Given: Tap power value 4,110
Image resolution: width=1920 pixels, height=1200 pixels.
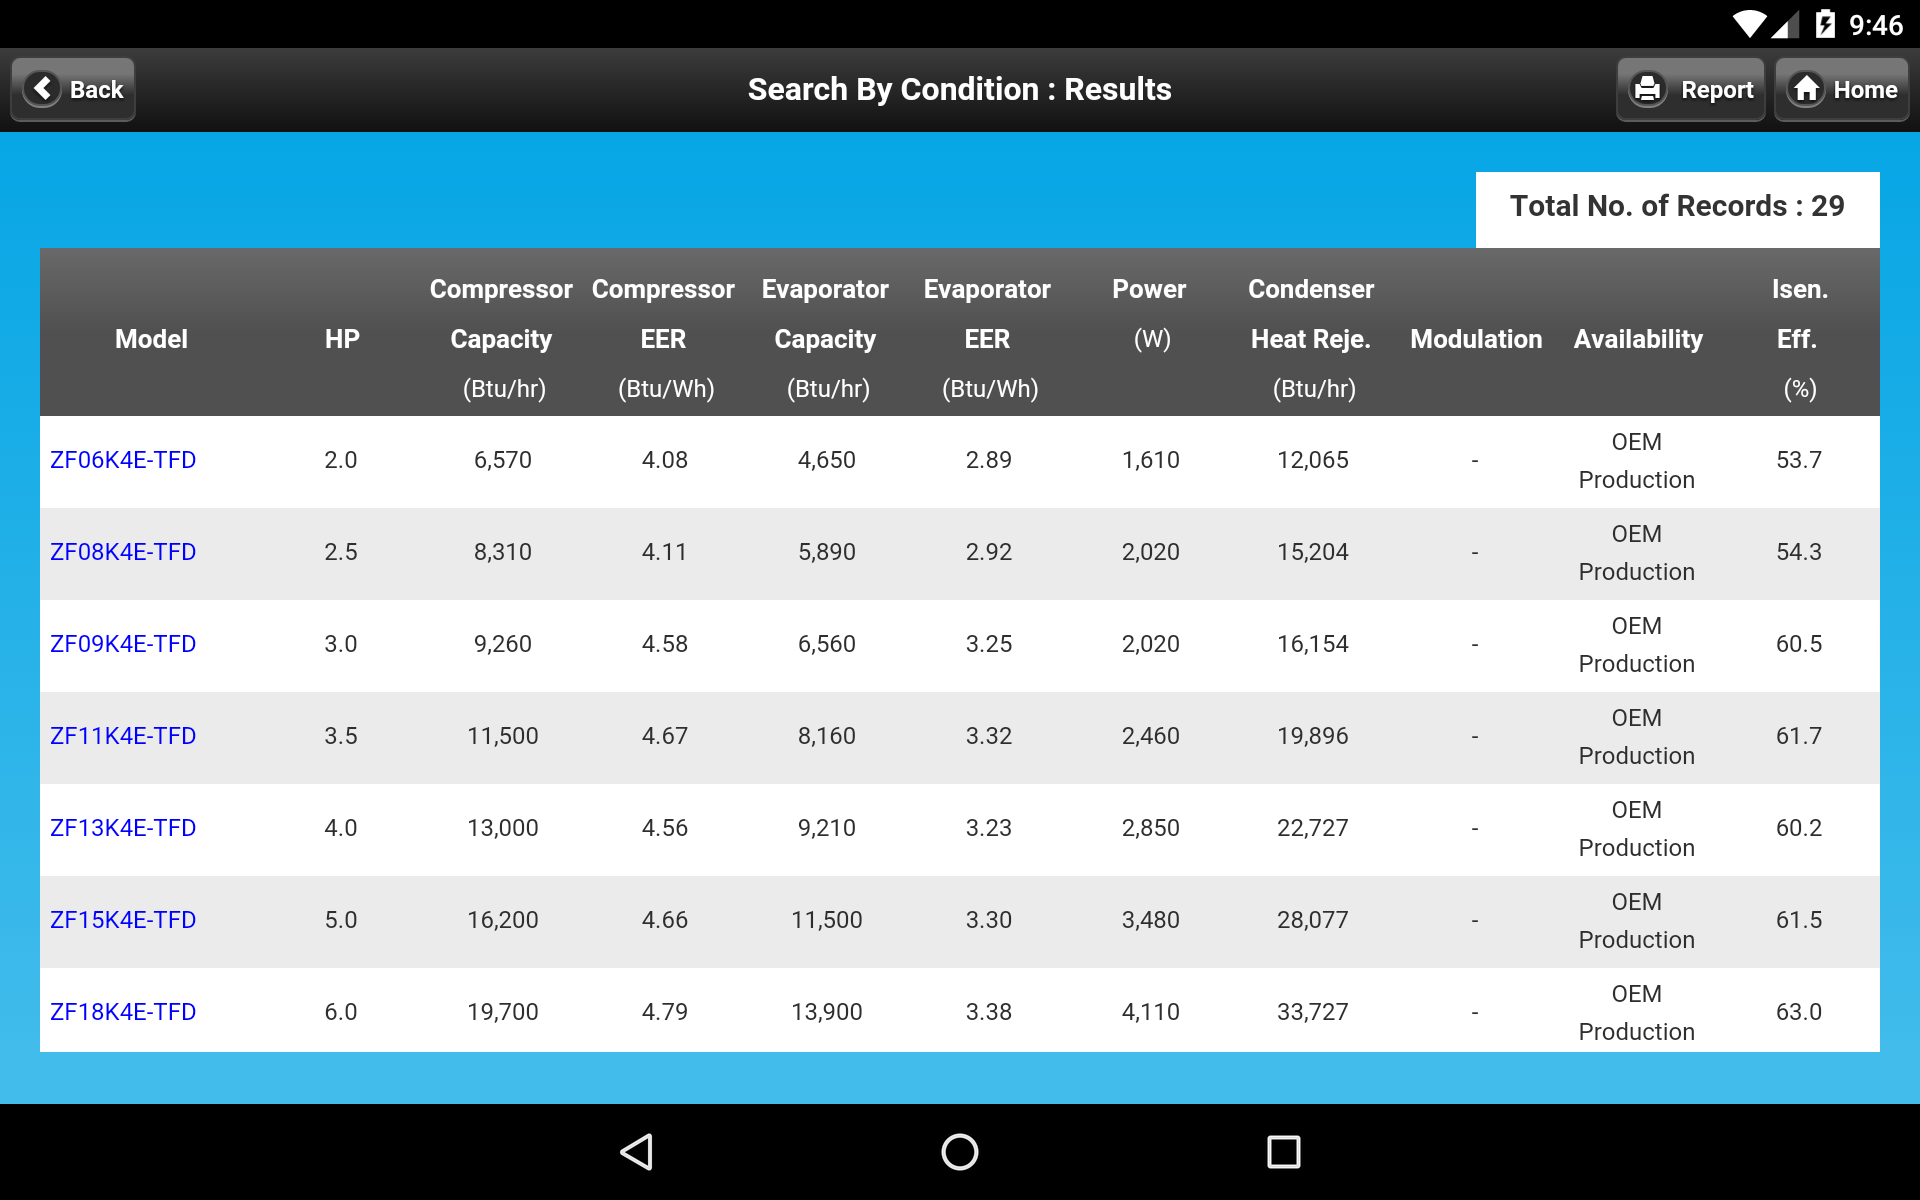Looking at the screenshot, I should [1151, 1012].
